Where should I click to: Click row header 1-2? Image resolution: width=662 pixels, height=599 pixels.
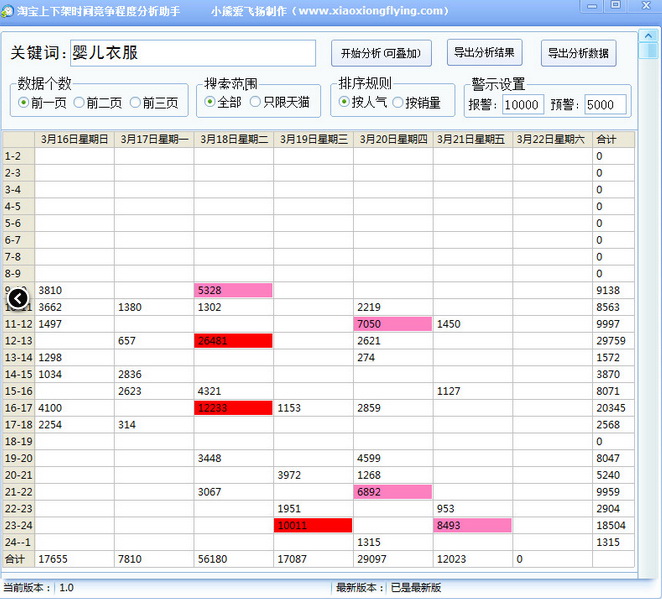pyautogui.click(x=19, y=156)
